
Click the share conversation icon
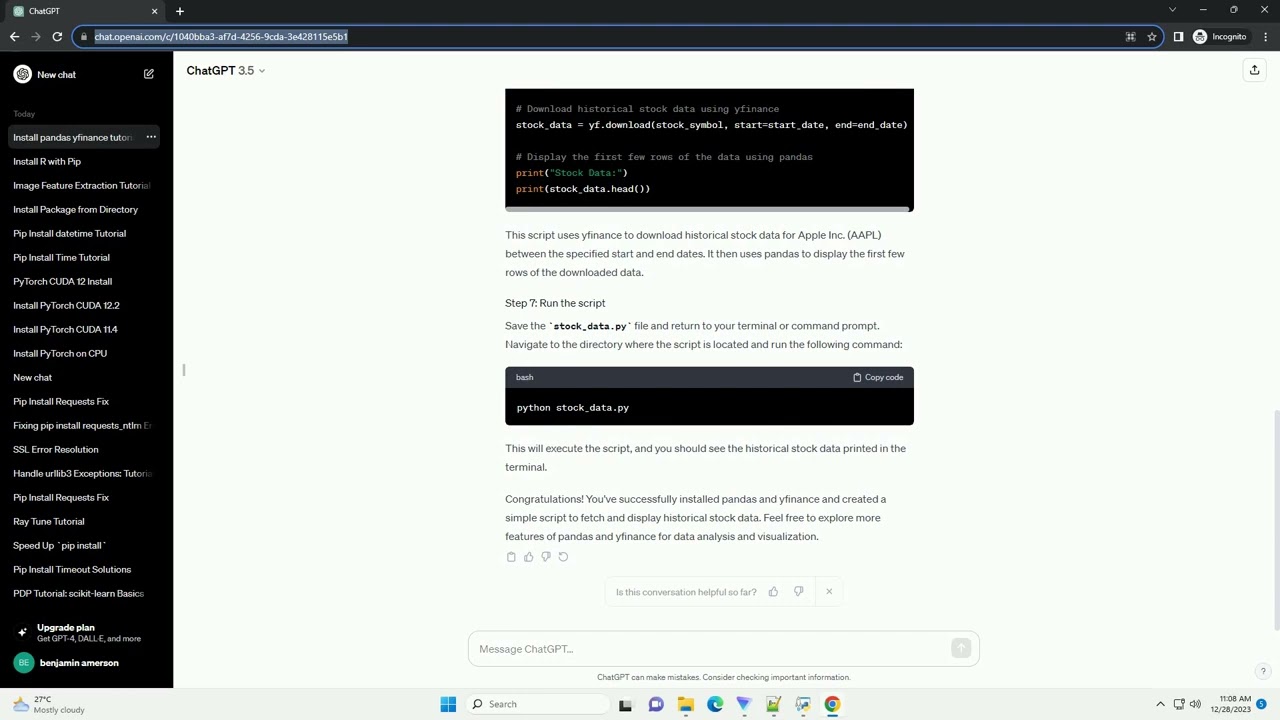1254,70
